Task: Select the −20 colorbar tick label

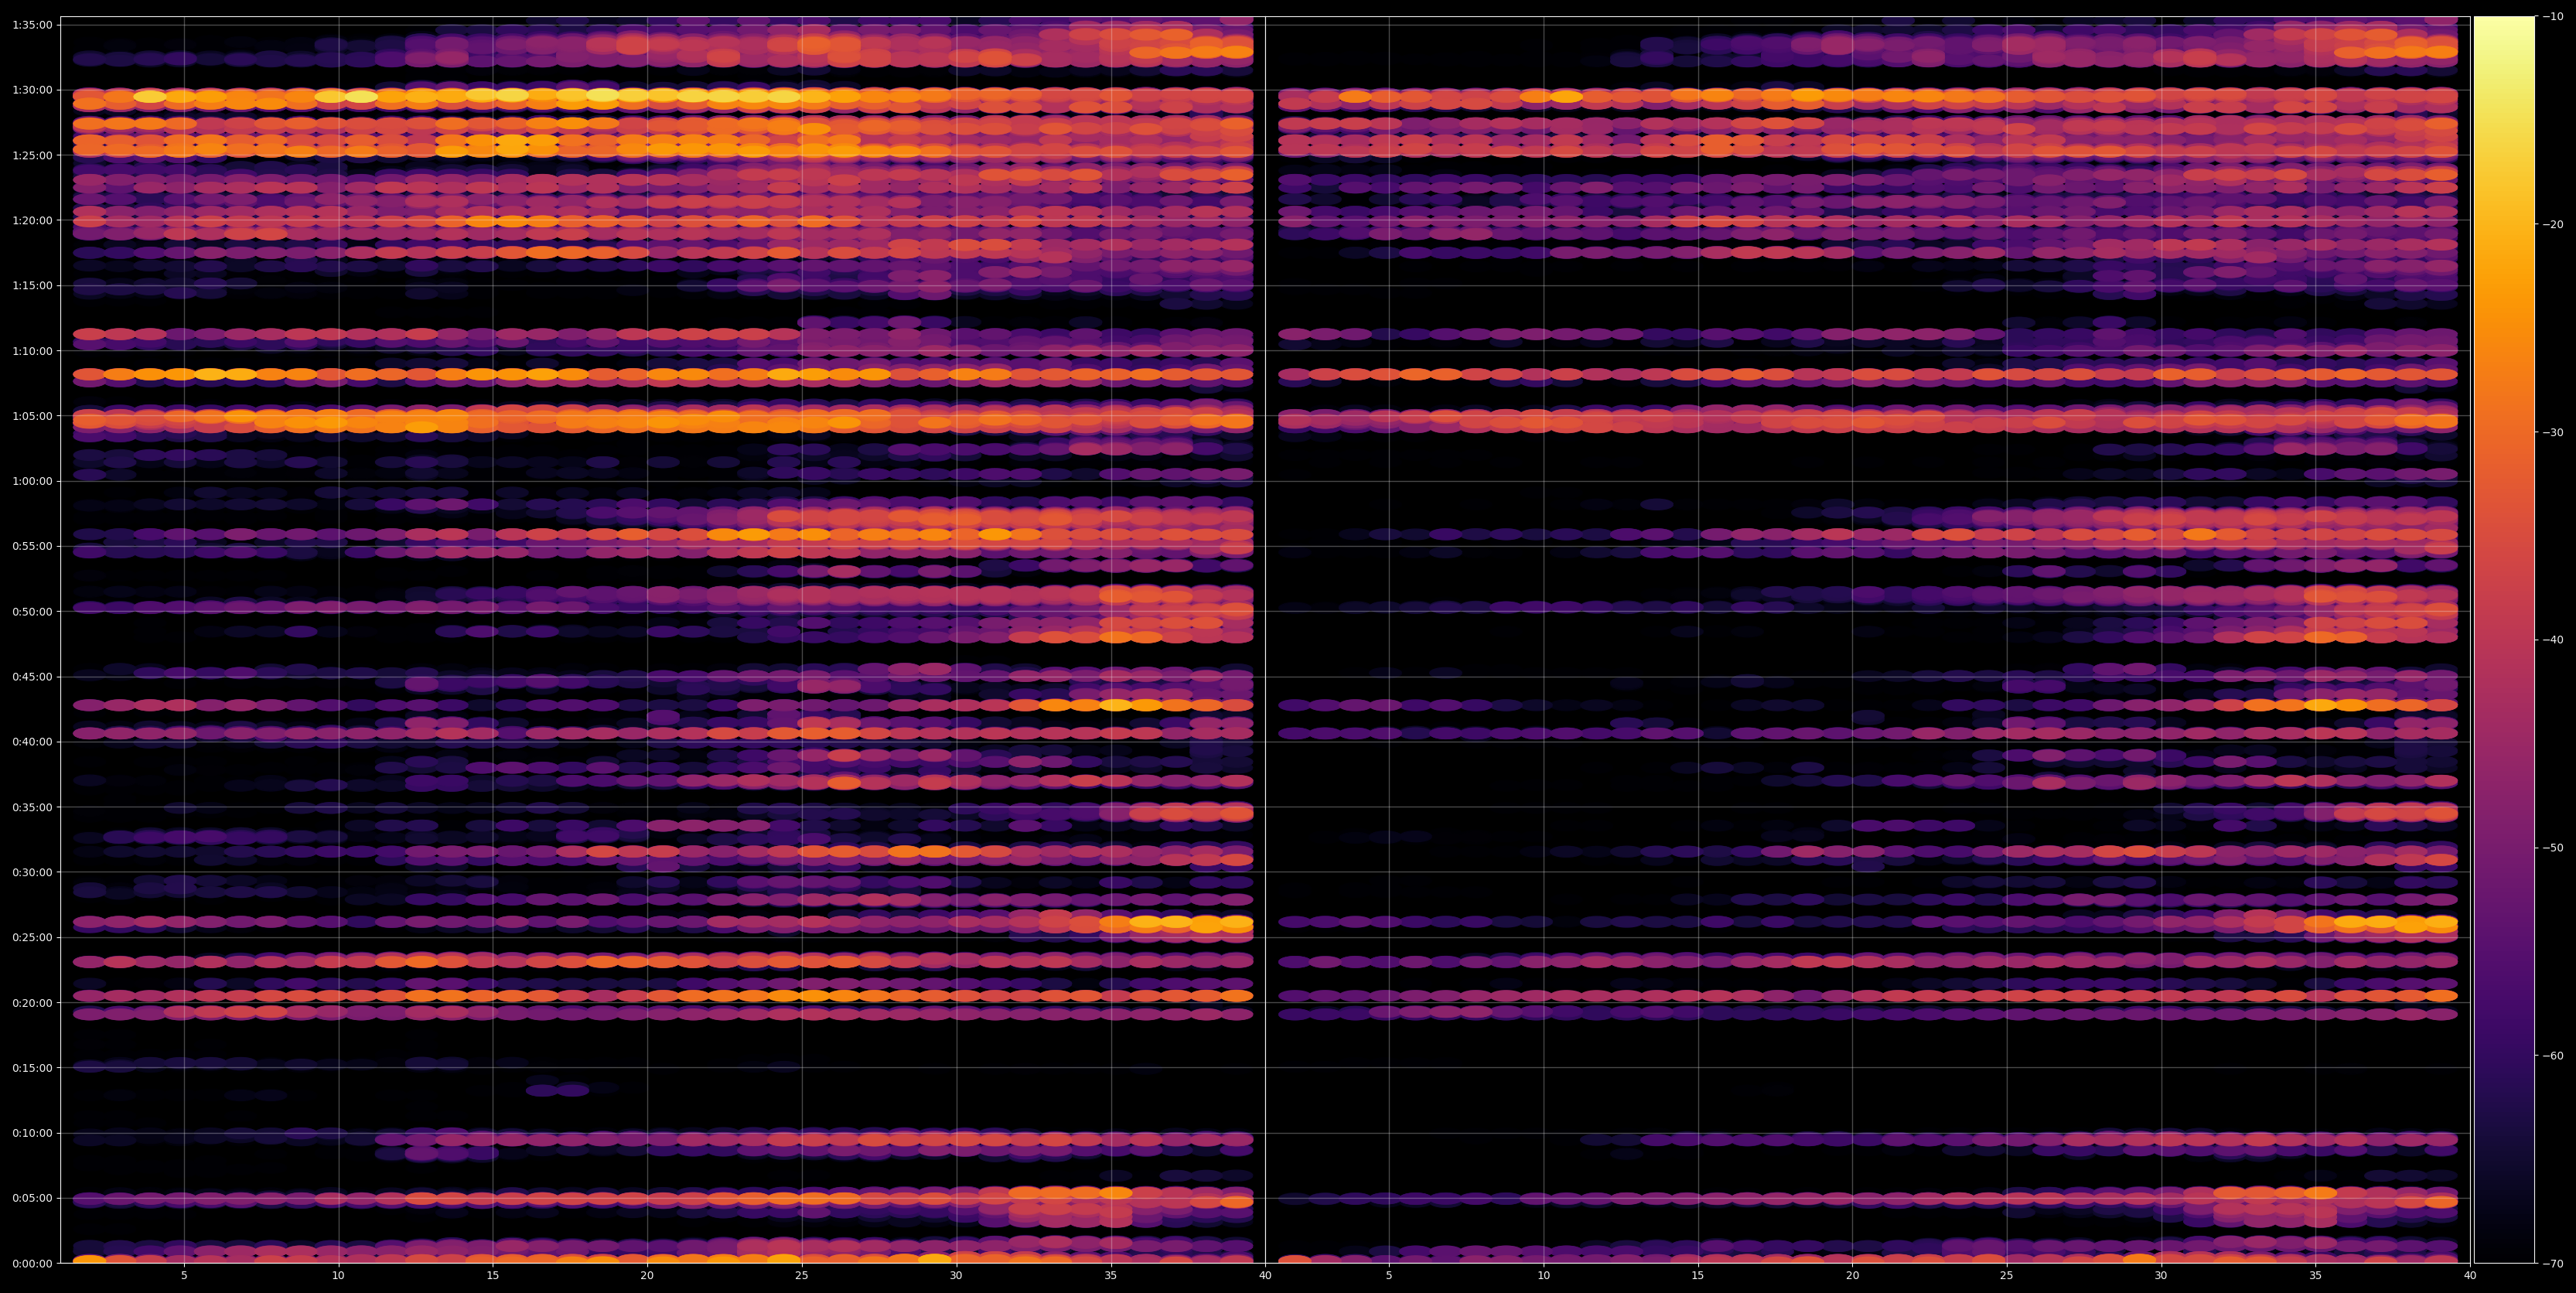Action: [x=2553, y=224]
